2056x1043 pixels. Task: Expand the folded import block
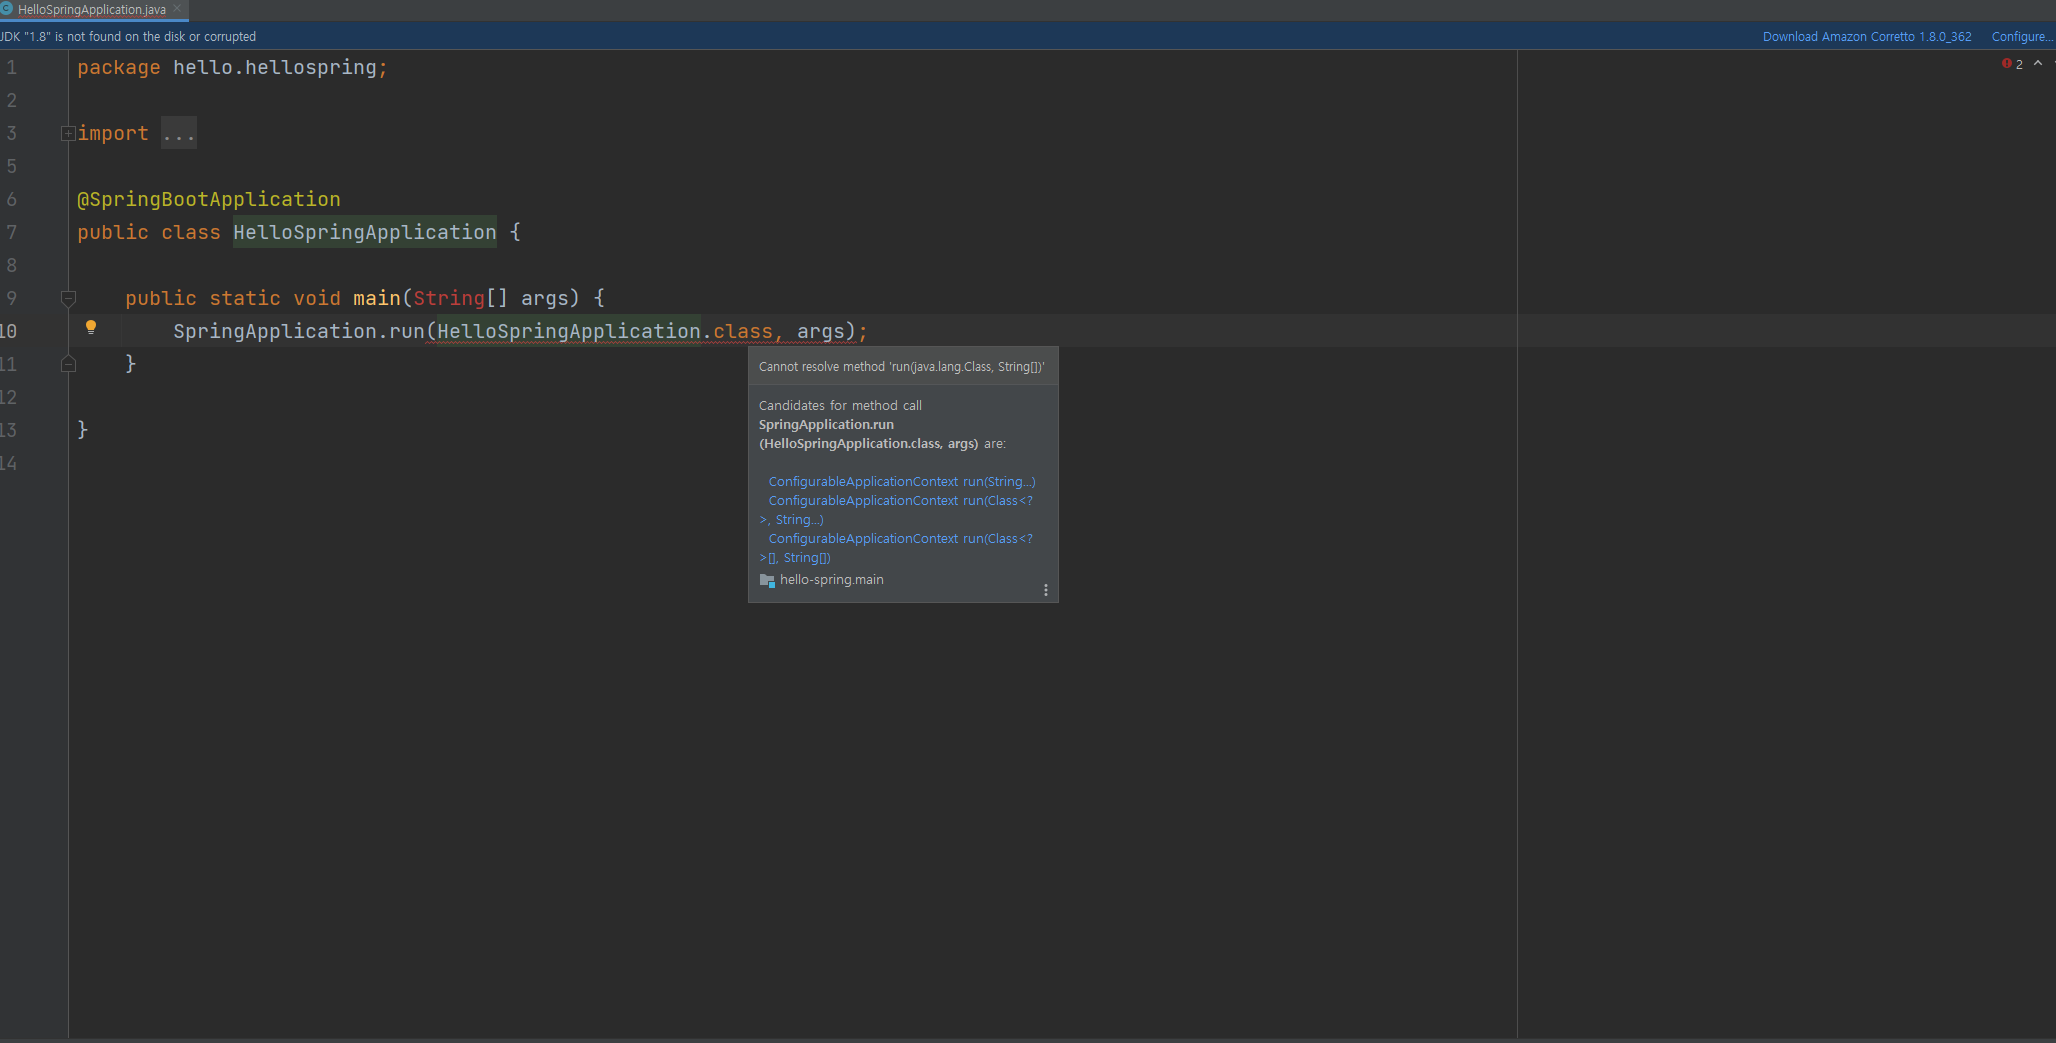tap(68, 133)
